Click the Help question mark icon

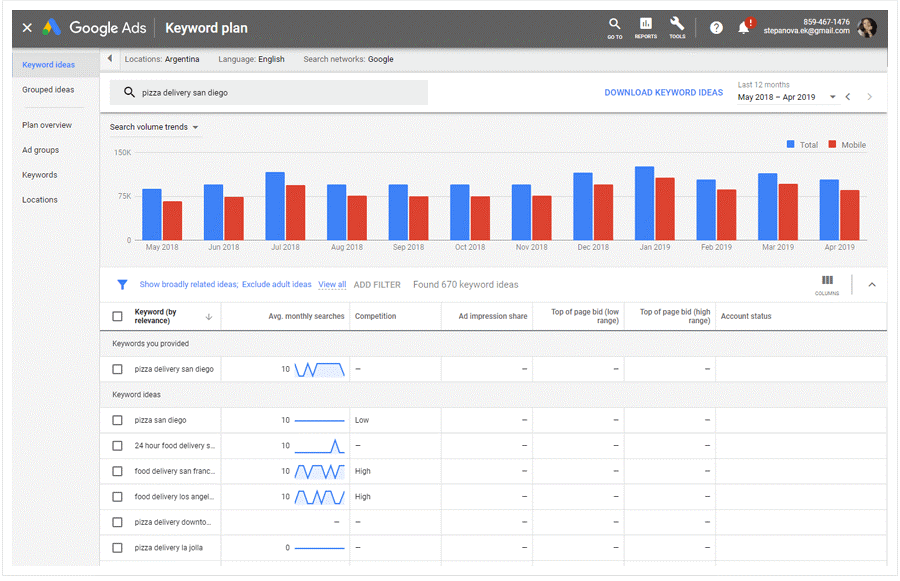click(716, 28)
